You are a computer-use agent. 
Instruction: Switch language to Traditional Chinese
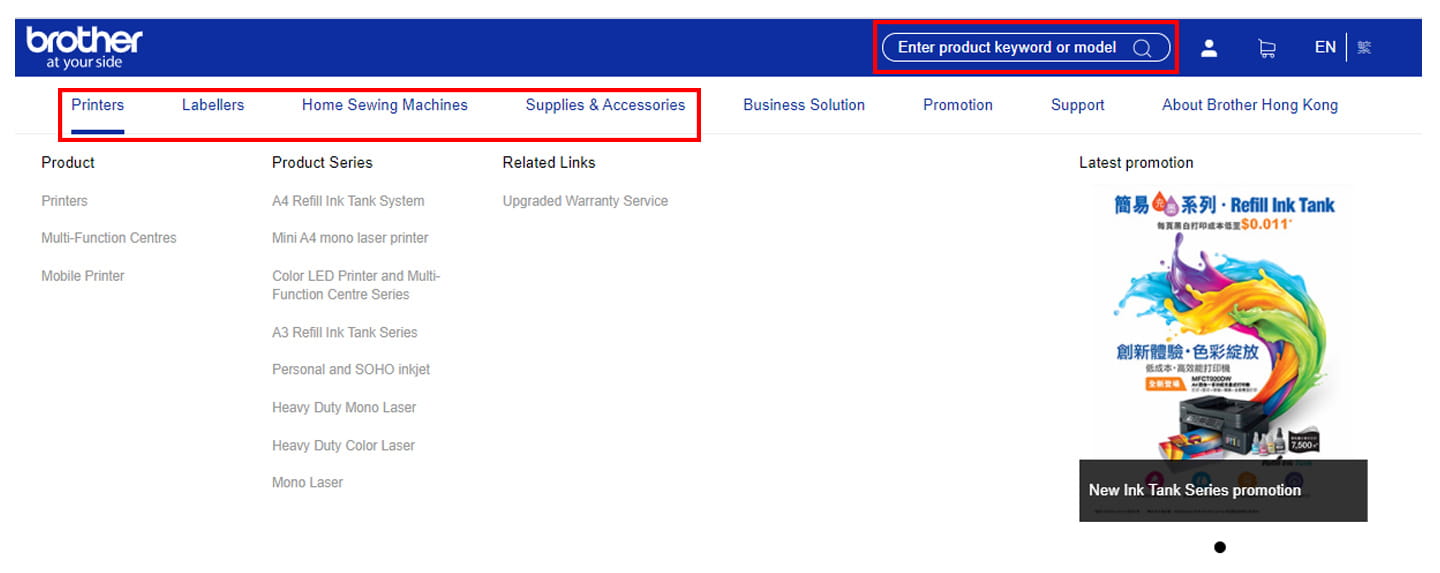[x=1364, y=47]
